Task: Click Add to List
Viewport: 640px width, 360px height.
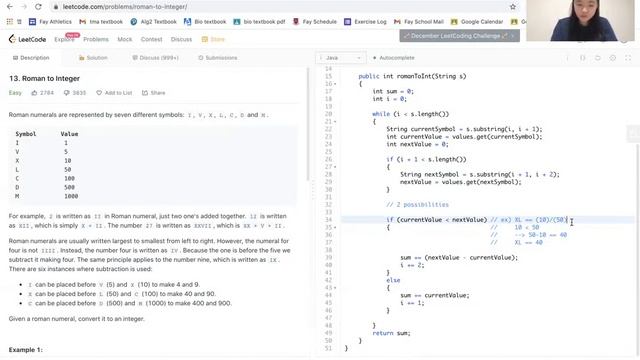Action: pos(114,93)
